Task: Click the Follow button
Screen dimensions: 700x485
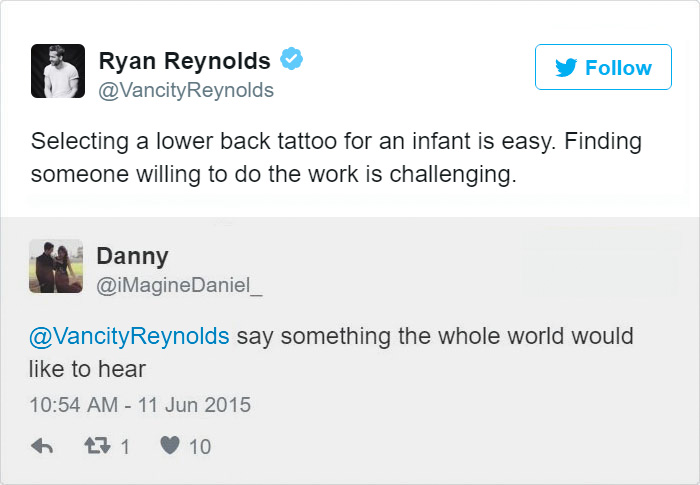Action: [x=603, y=68]
